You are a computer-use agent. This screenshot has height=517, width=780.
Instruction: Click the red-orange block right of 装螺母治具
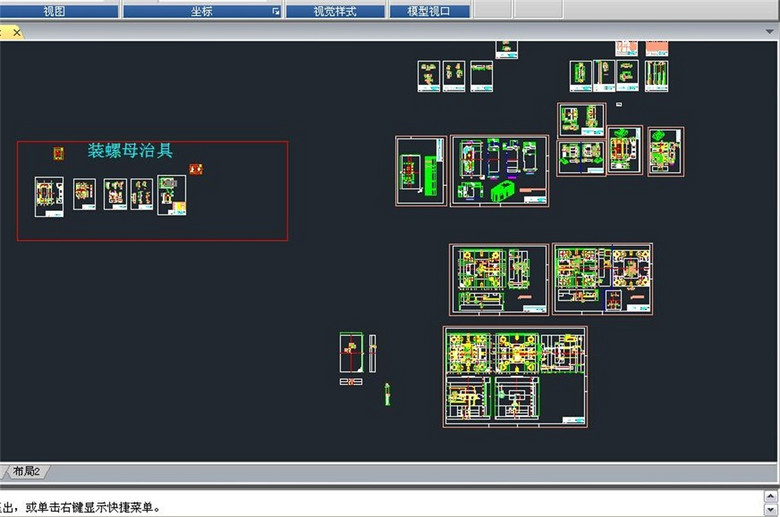[196, 169]
